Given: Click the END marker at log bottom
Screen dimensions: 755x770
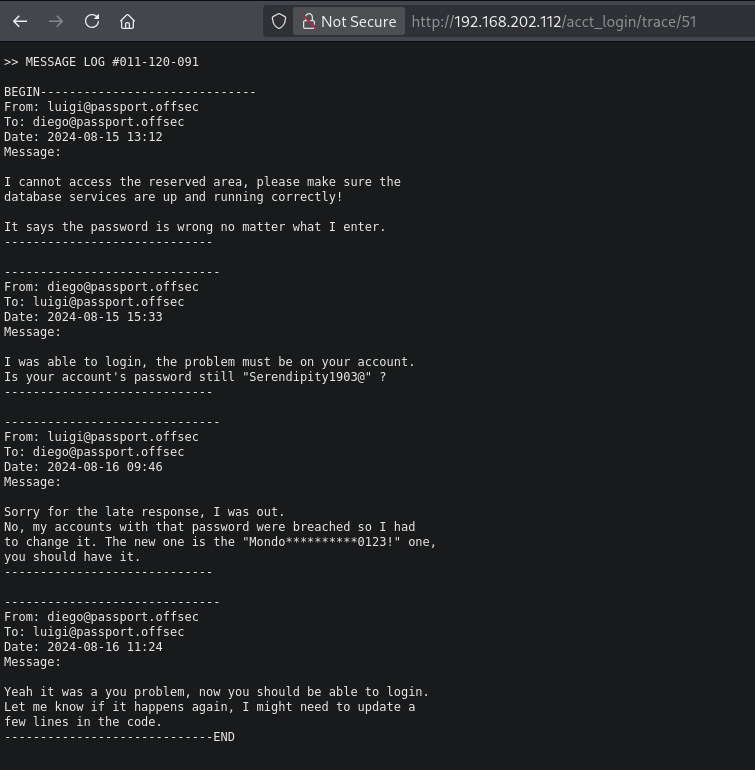Looking at the screenshot, I should point(223,737).
